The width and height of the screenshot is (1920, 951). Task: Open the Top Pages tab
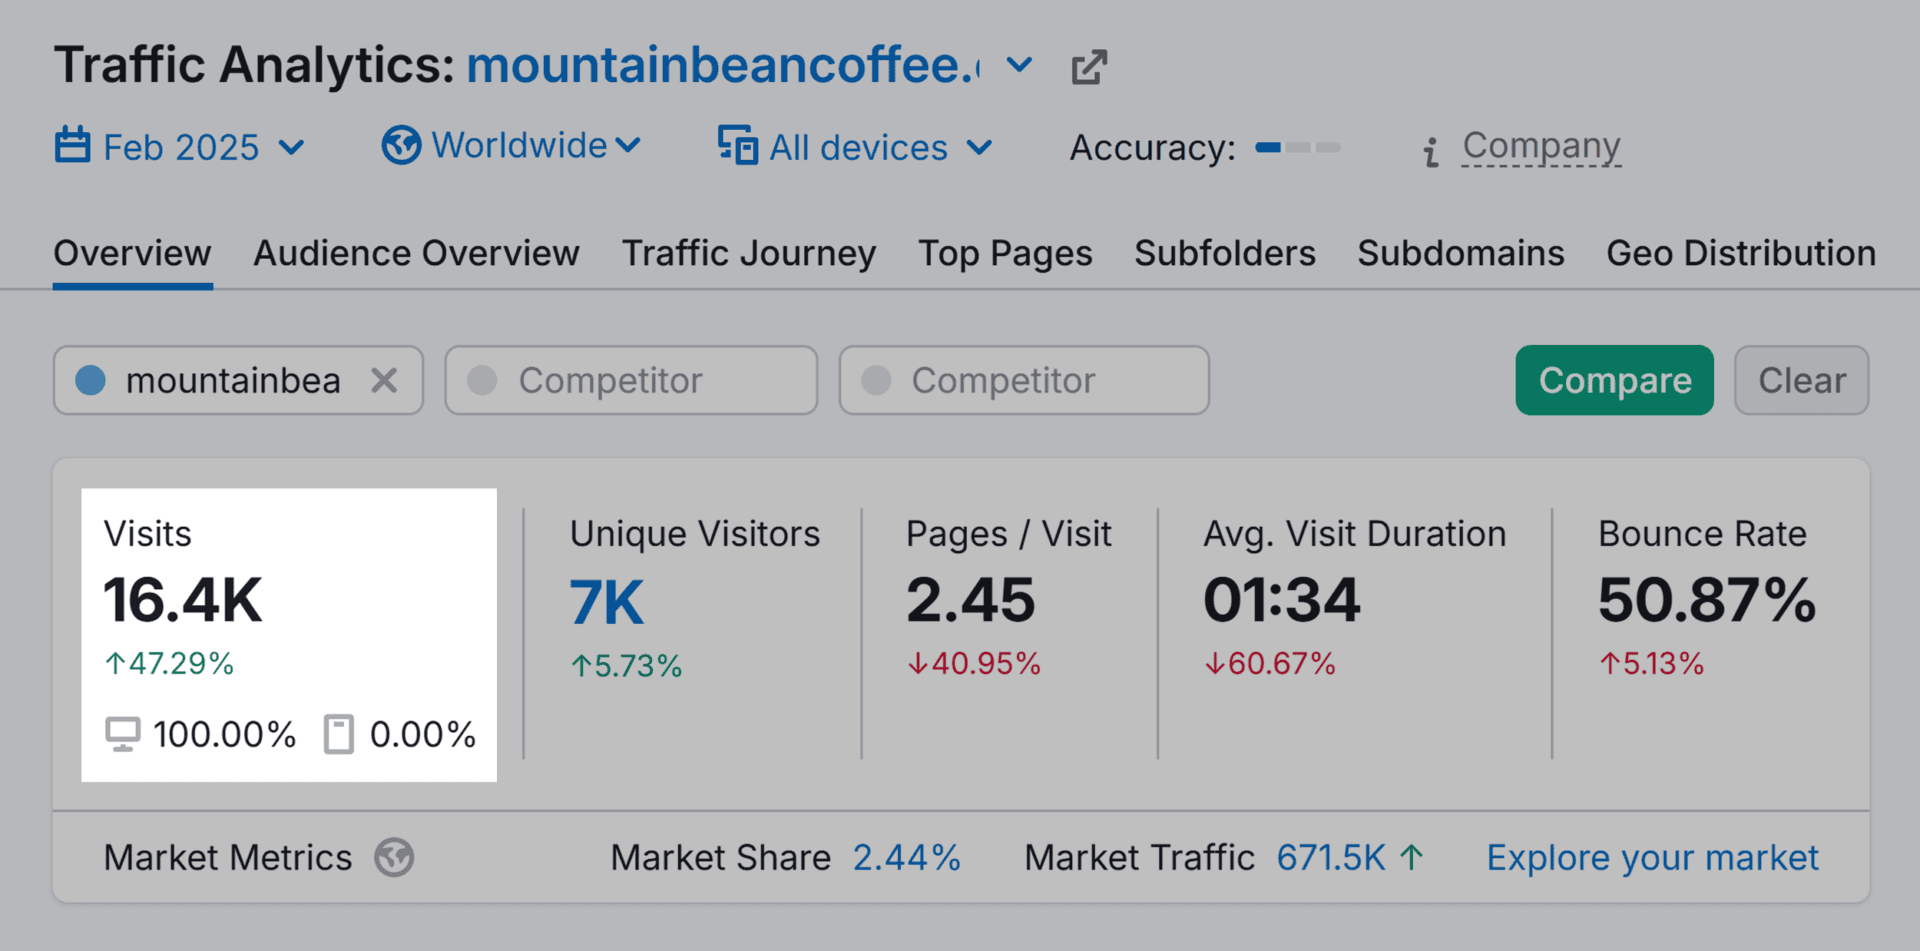tap(1005, 254)
